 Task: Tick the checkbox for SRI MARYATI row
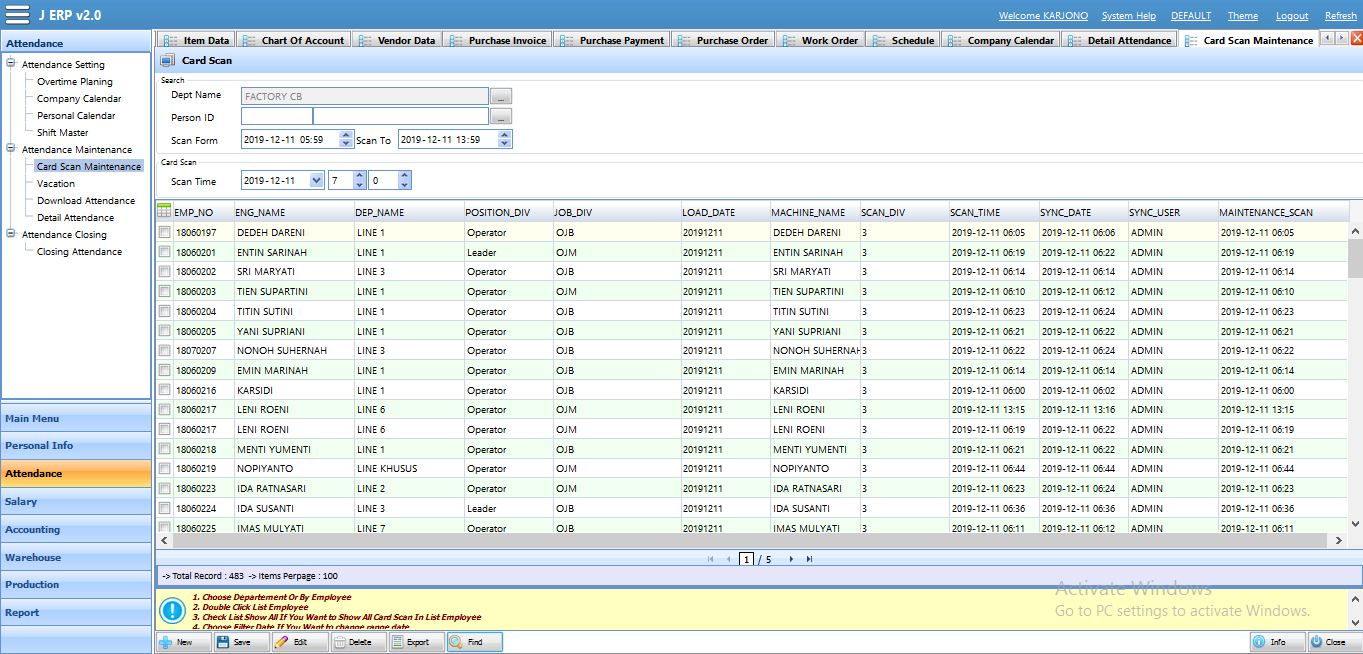pyautogui.click(x=164, y=272)
